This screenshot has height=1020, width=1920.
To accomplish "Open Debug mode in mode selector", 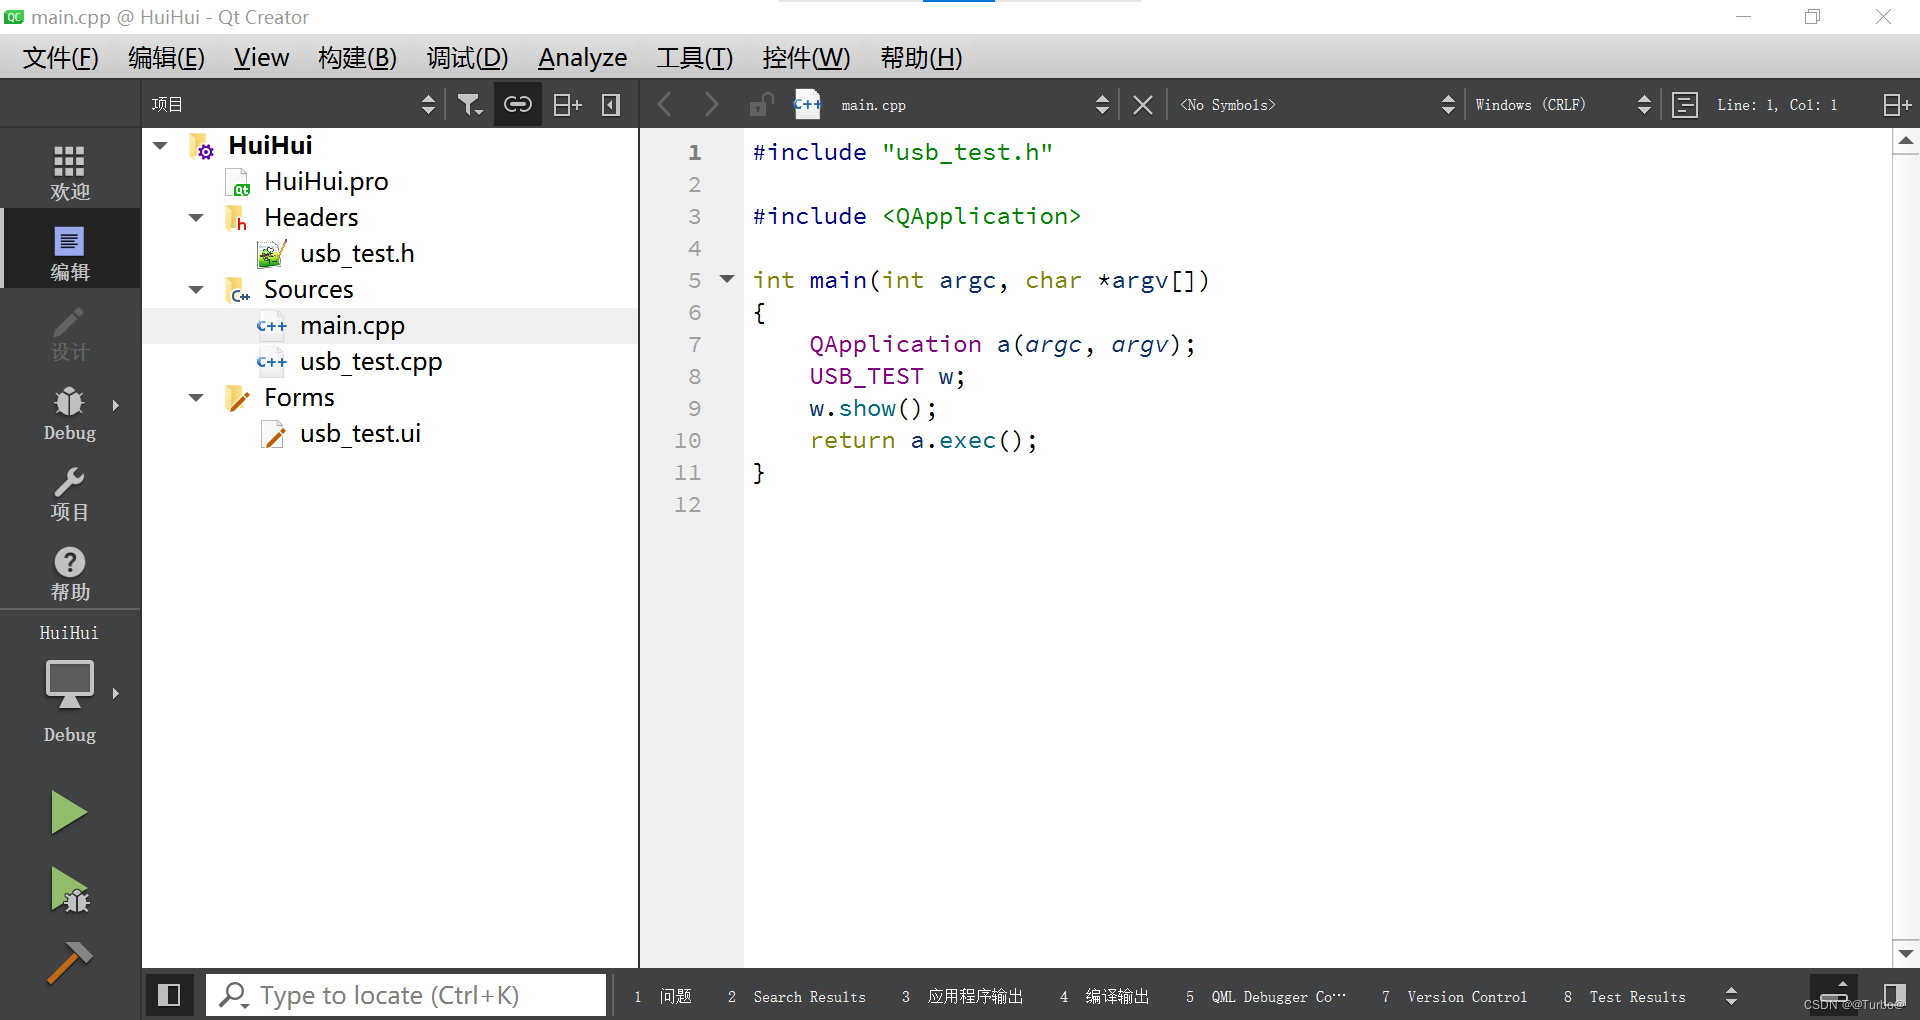I will click(x=70, y=412).
